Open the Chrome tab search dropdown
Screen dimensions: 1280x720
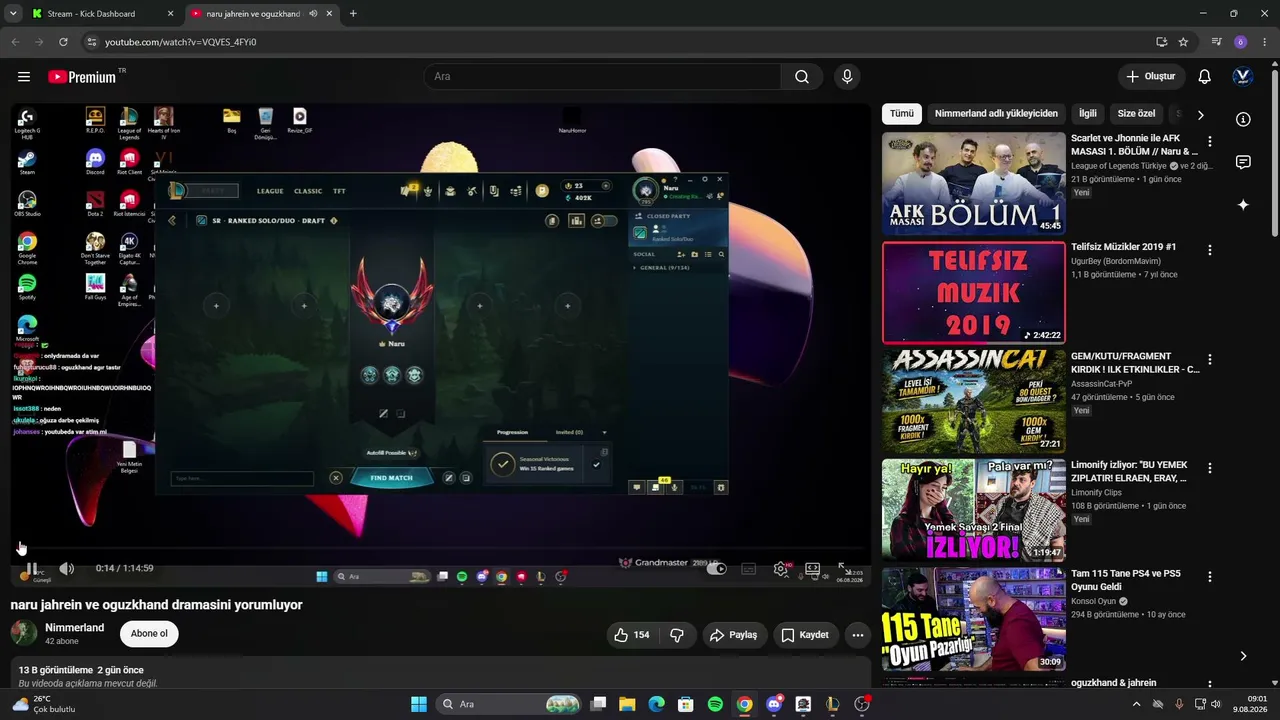pos(13,14)
